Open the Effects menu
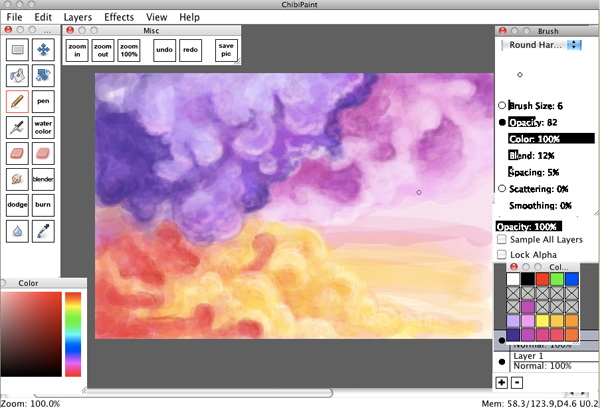 pyautogui.click(x=119, y=17)
